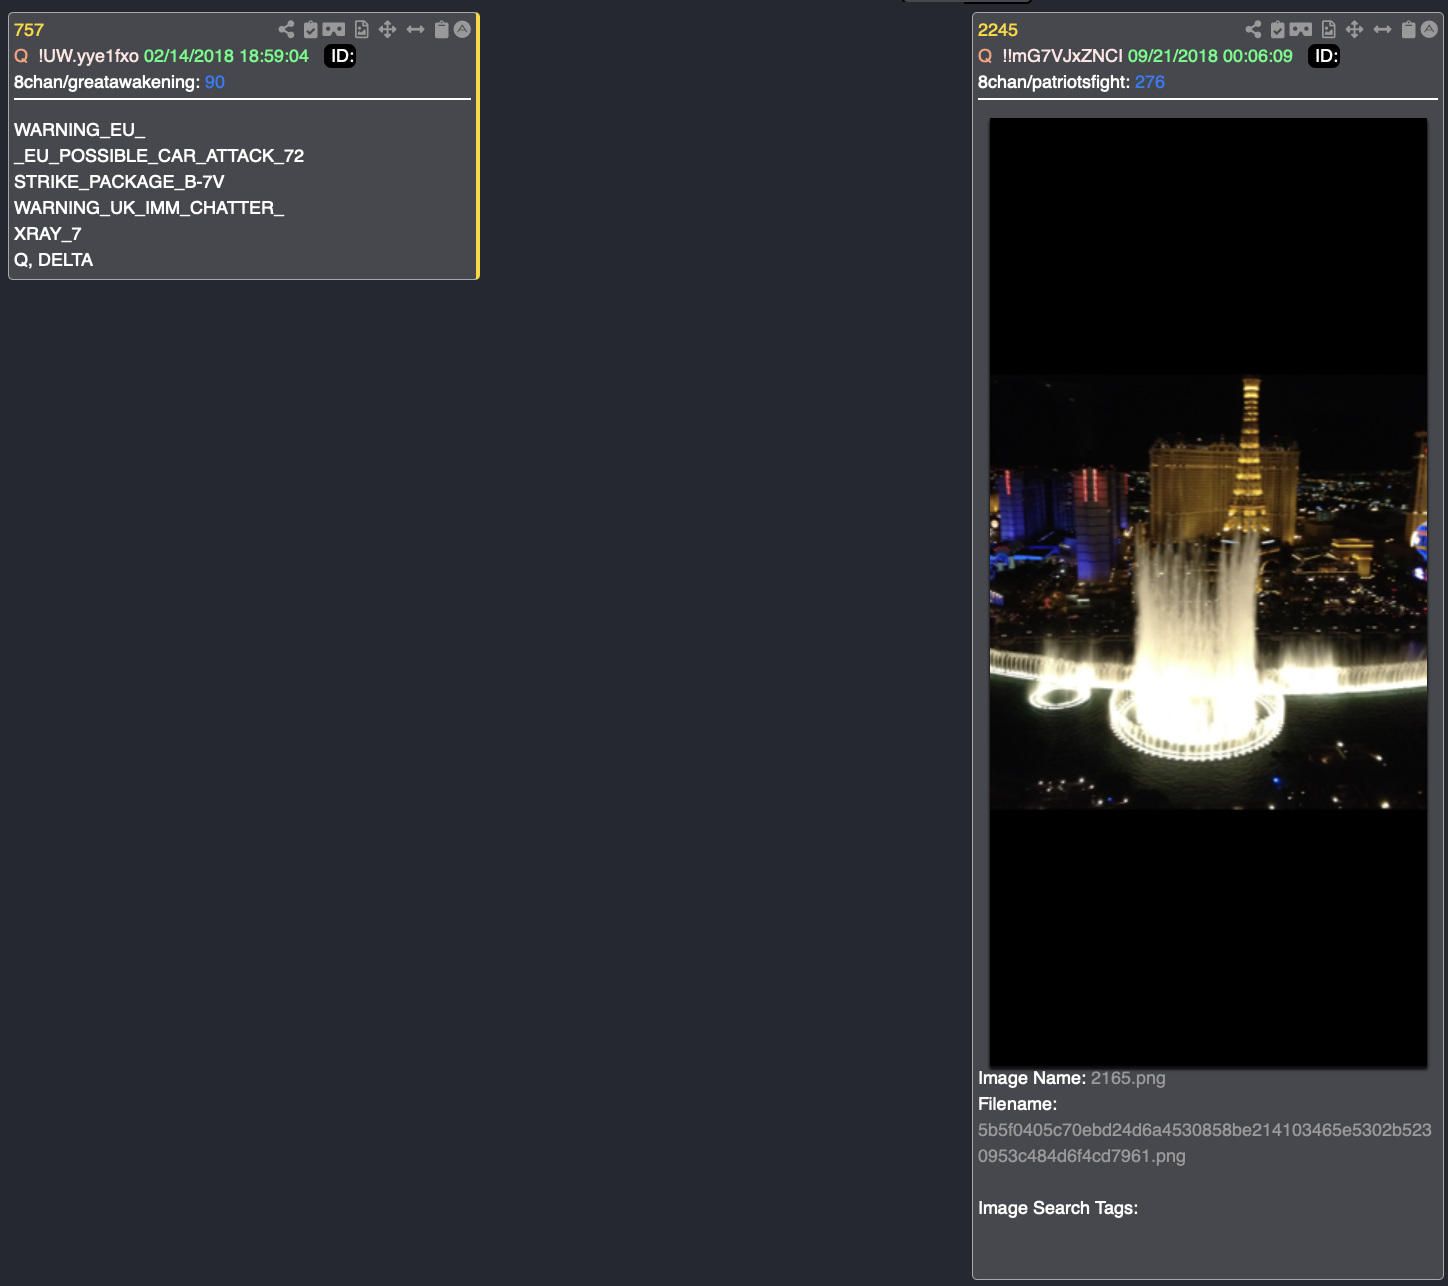Image resolution: width=1448 pixels, height=1286 pixels.
Task: Click the clipboard-check icon on post 2245
Action: tap(1278, 30)
